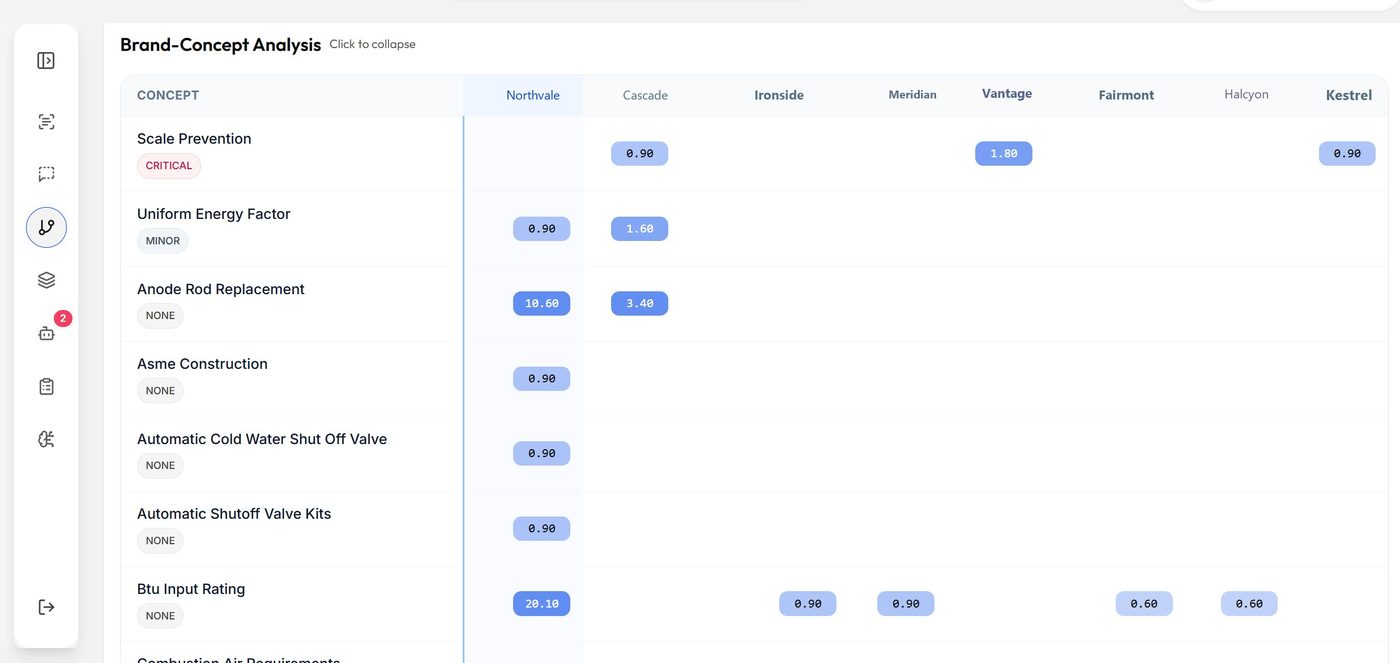
Task: Select the Halcyon column header
Action: 1246,94
